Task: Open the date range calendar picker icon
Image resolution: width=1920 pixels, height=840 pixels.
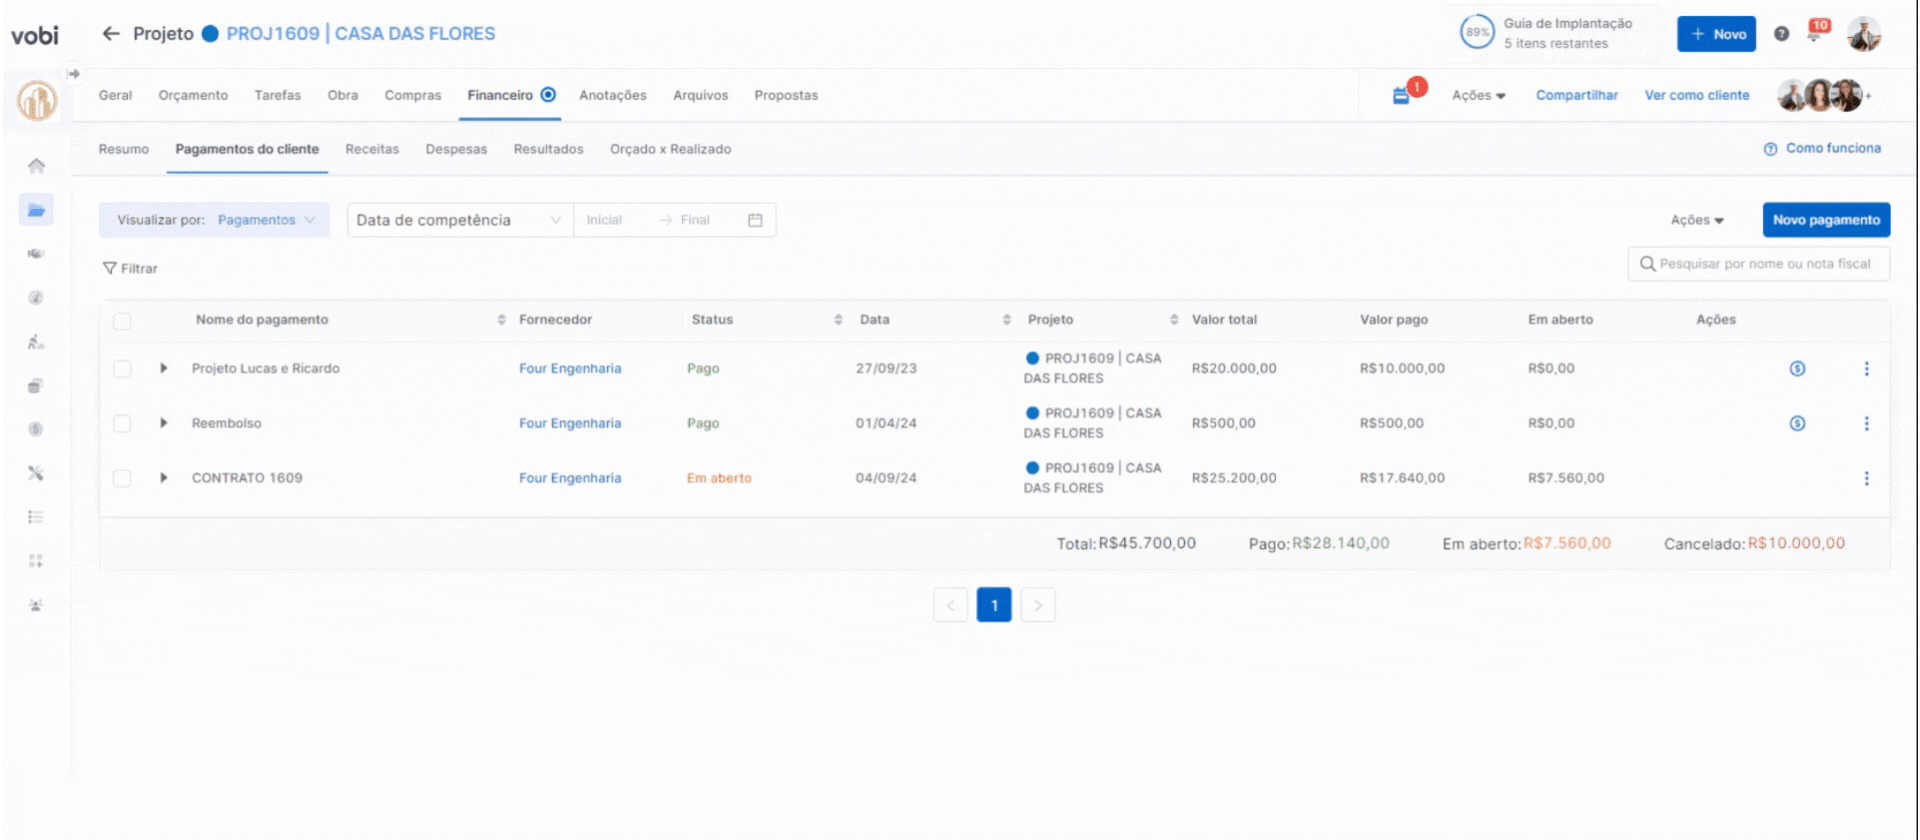Action: (x=755, y=221)
